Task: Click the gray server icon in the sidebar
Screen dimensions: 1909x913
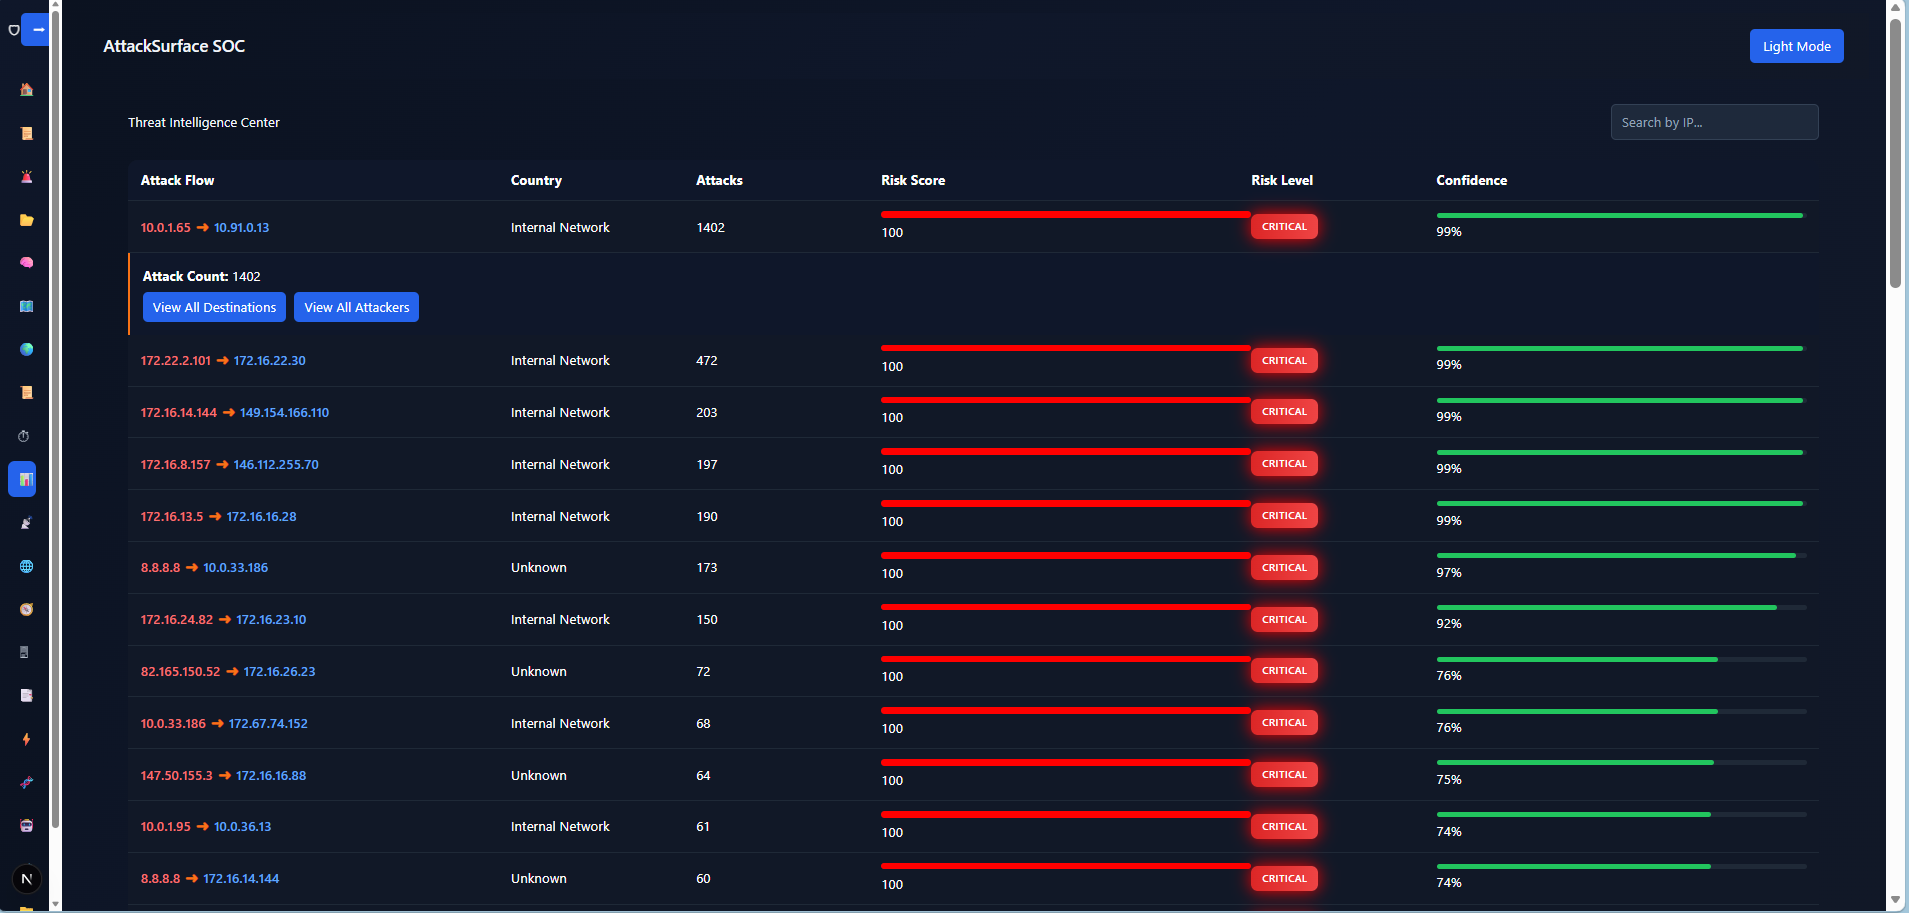Action: tap(24, 652)
